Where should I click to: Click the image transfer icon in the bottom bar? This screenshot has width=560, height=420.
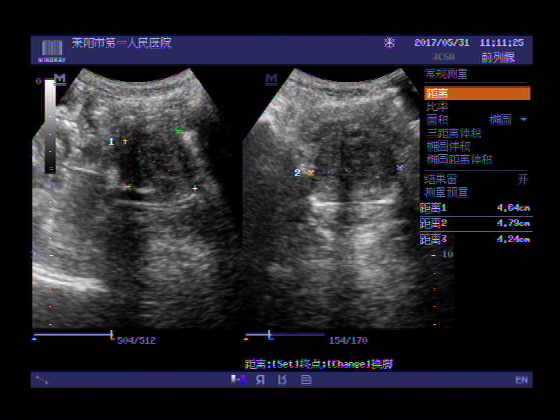coord(239,380)
